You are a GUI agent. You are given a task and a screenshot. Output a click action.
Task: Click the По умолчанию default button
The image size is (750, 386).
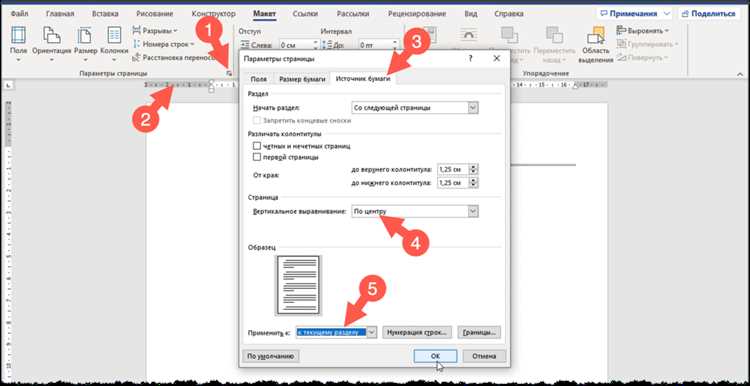click(271, 356)
